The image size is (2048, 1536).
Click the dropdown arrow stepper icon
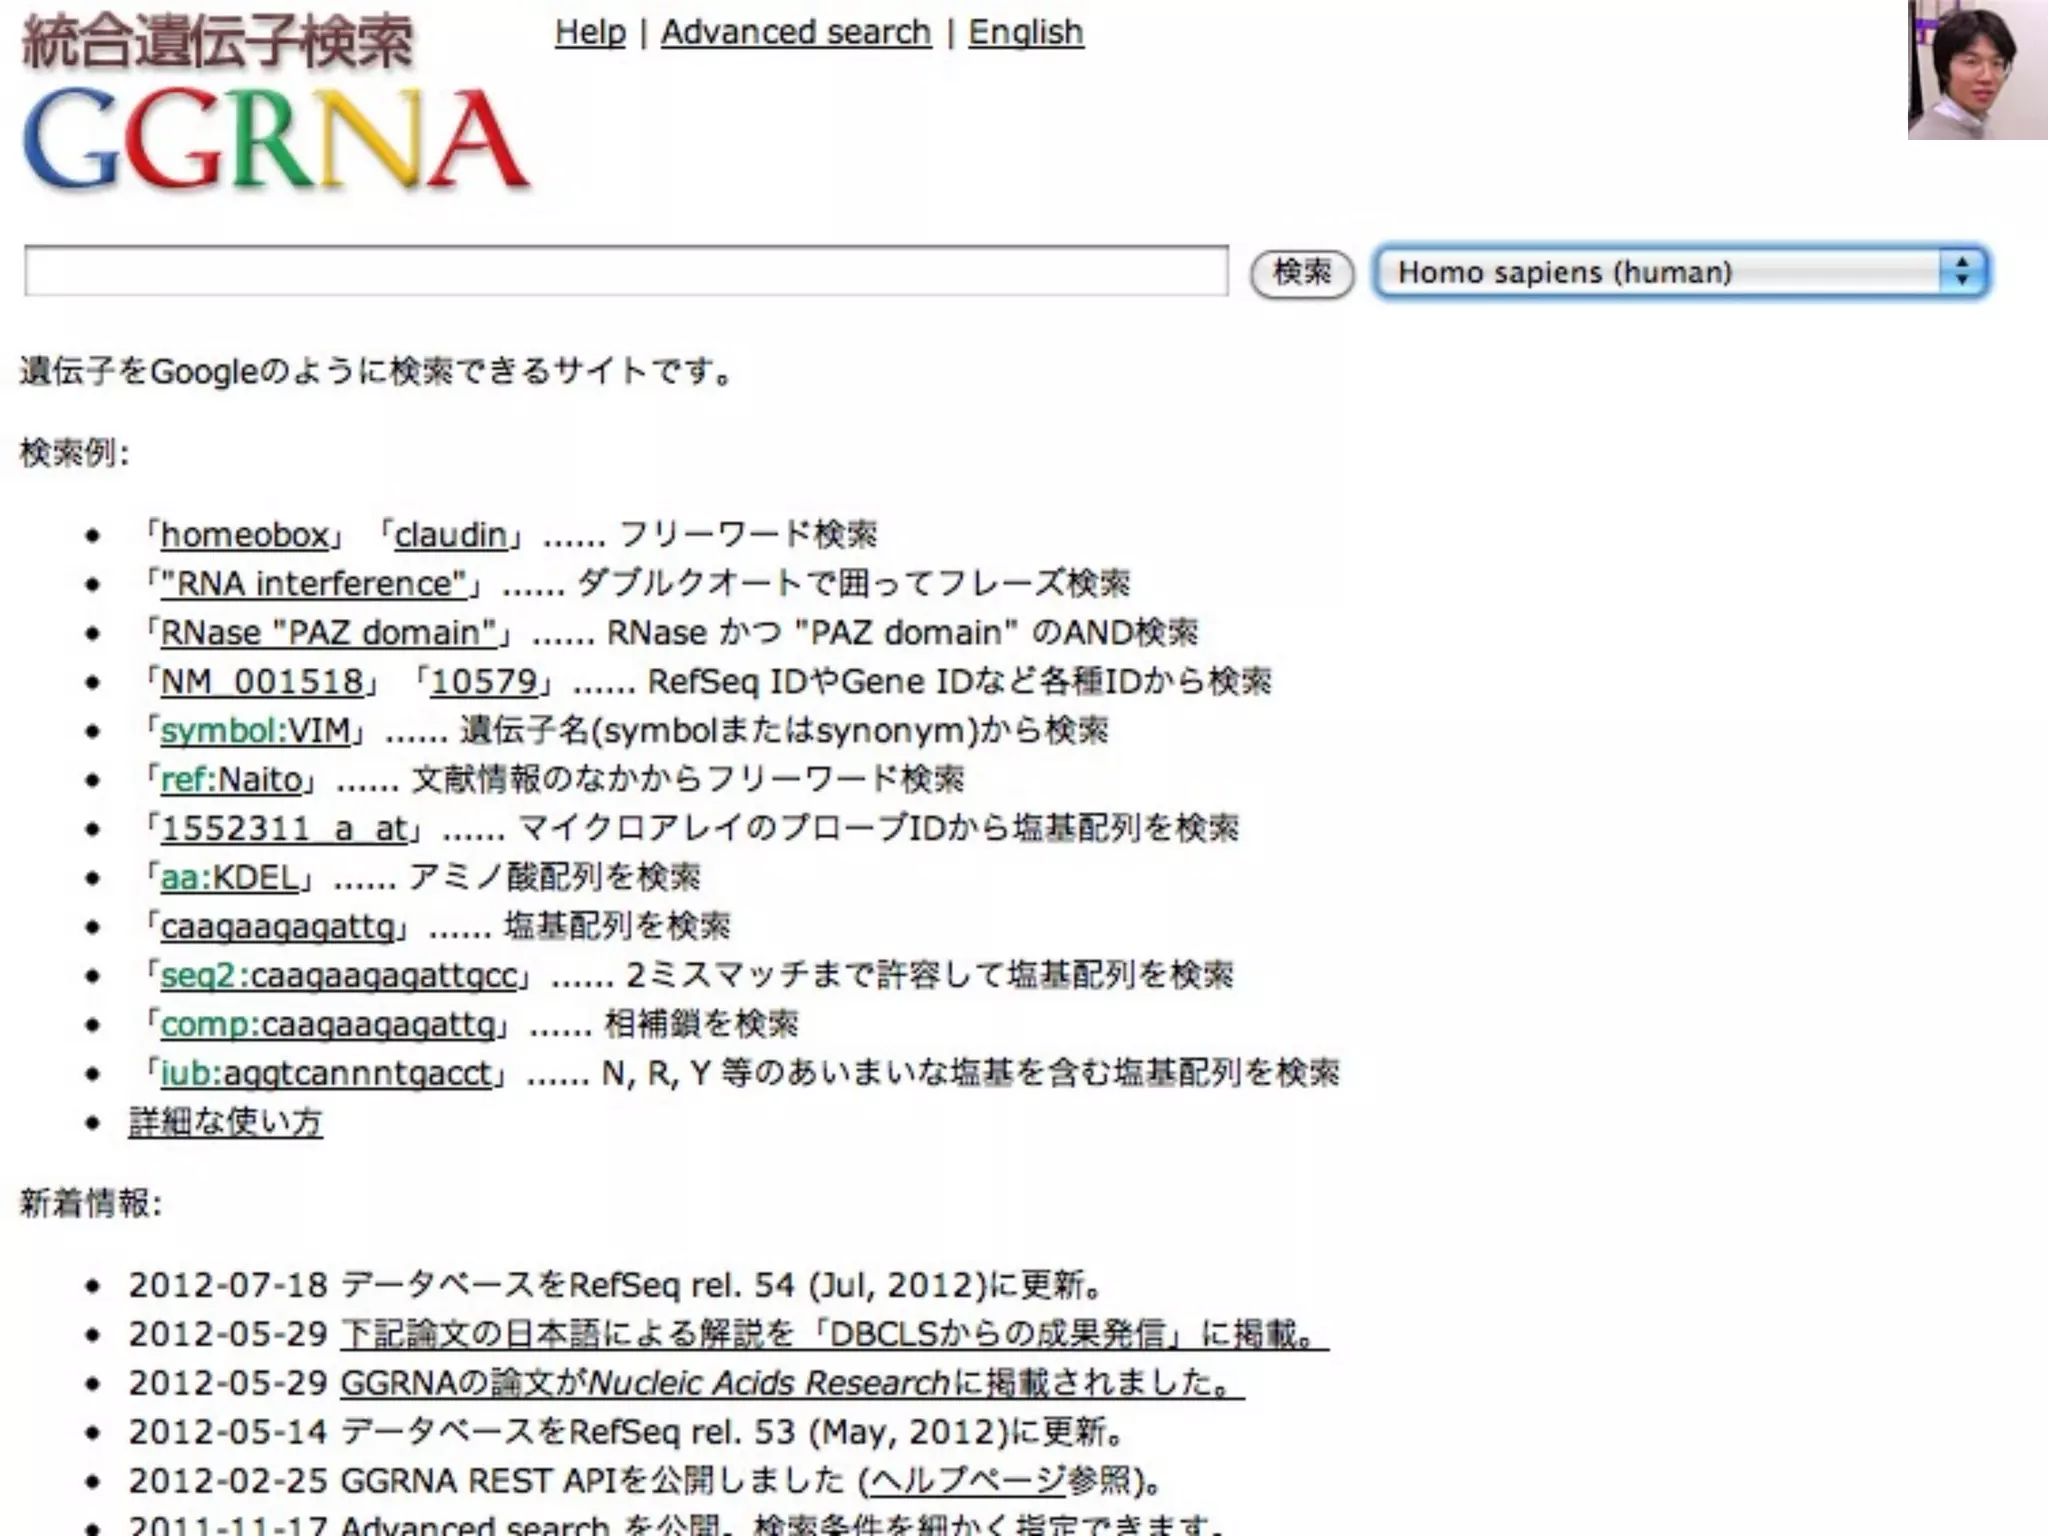[x=1961, y=272]
